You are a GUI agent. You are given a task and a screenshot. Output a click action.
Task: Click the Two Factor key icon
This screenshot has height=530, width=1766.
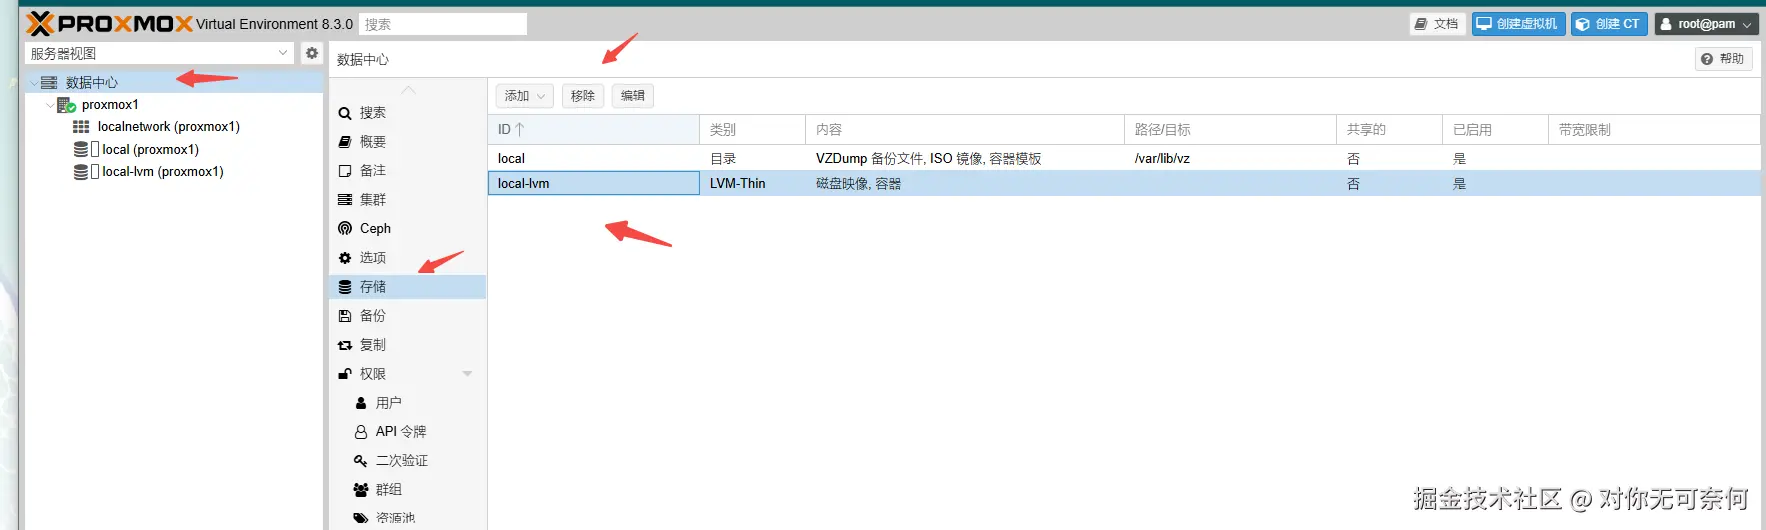click(x=361, y=461)
